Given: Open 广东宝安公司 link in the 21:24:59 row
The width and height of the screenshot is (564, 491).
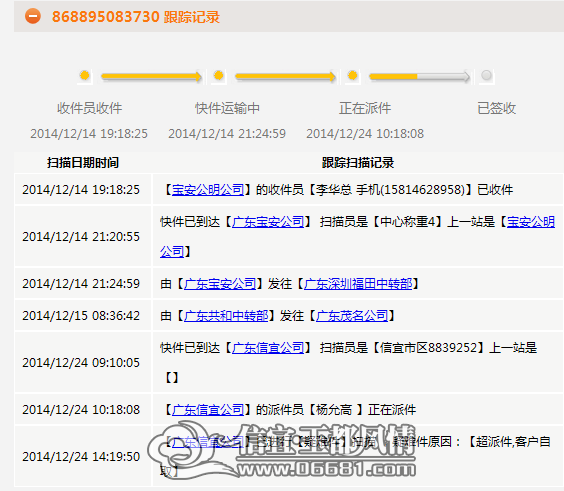Looking at the screenshot, I should tap(220, 284).
